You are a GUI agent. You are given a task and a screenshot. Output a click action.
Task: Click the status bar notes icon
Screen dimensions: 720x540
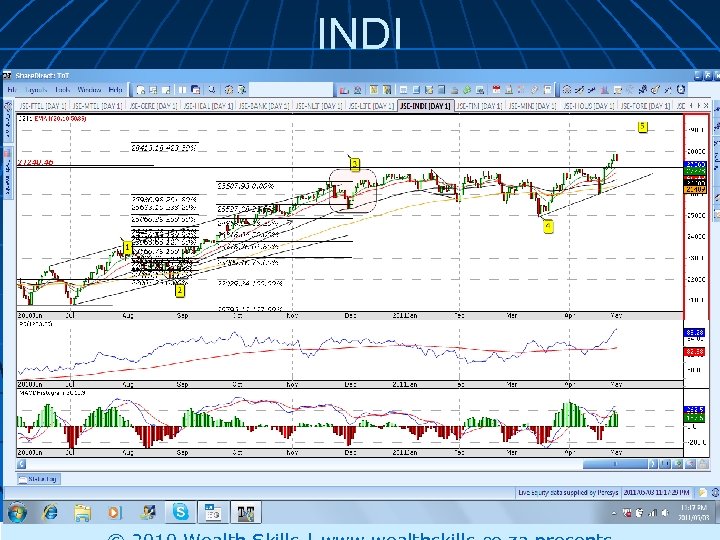702,493
